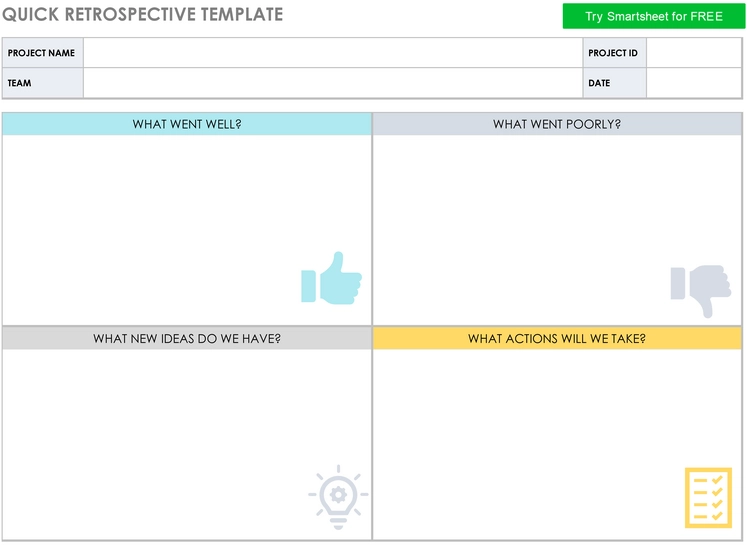Click the Date value field

tap(694, 83)
